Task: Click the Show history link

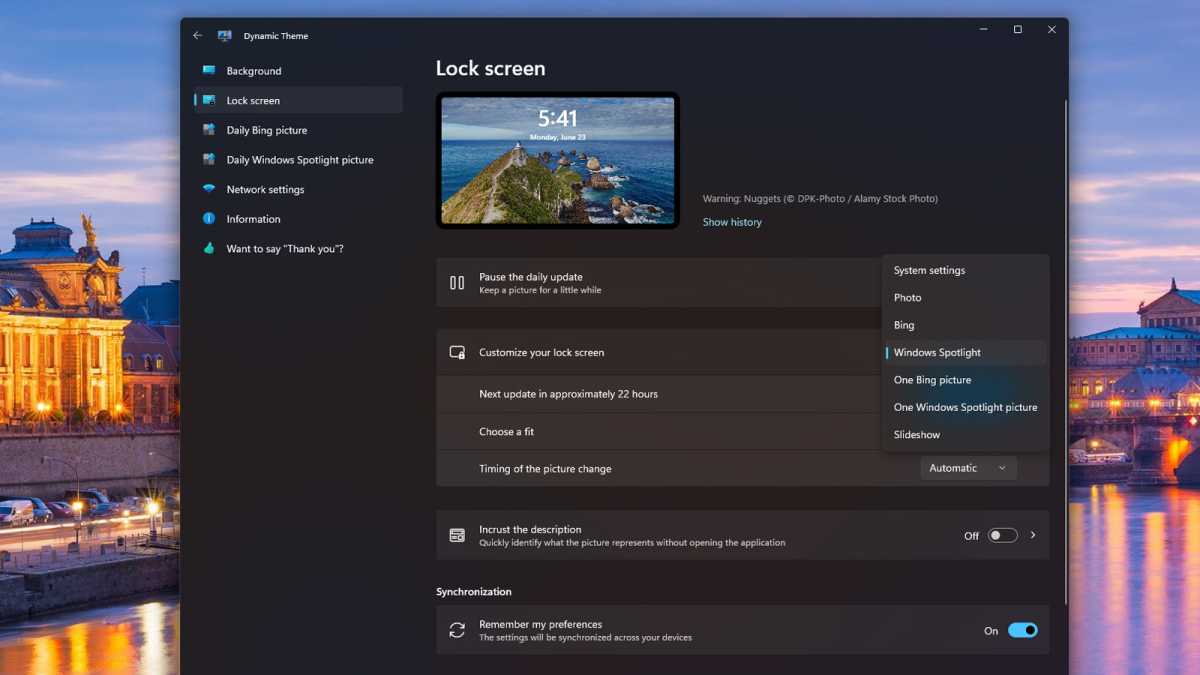Action: click(x=732, y=221)
